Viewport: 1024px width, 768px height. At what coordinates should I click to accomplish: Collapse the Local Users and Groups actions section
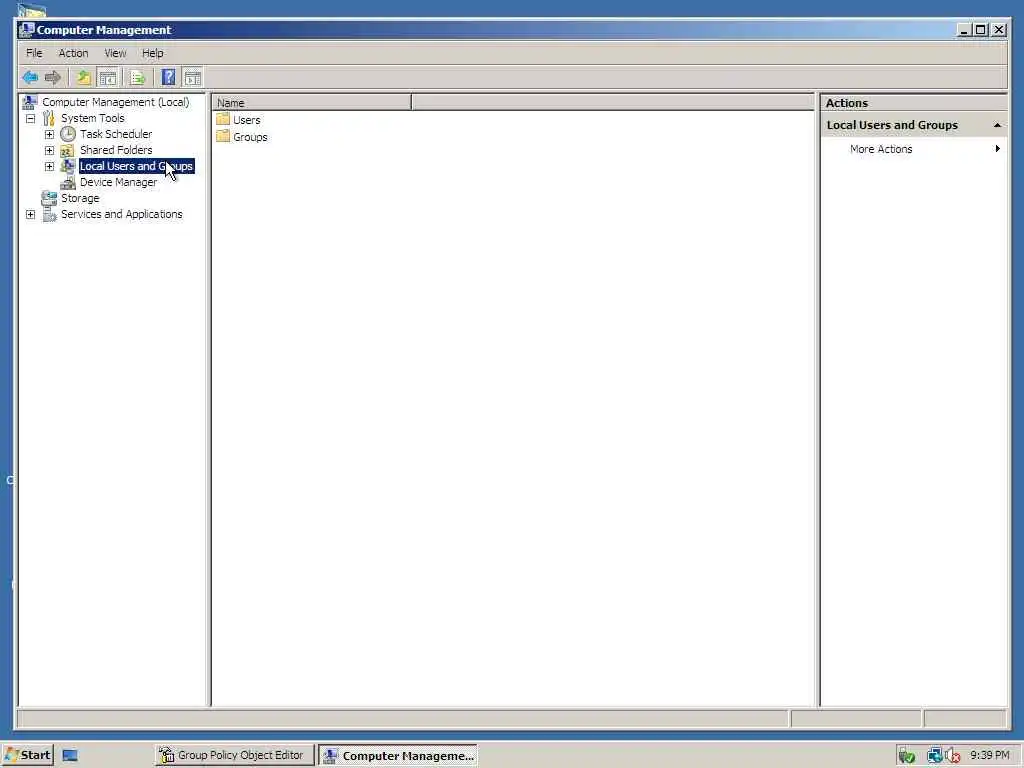coord(997,125)
